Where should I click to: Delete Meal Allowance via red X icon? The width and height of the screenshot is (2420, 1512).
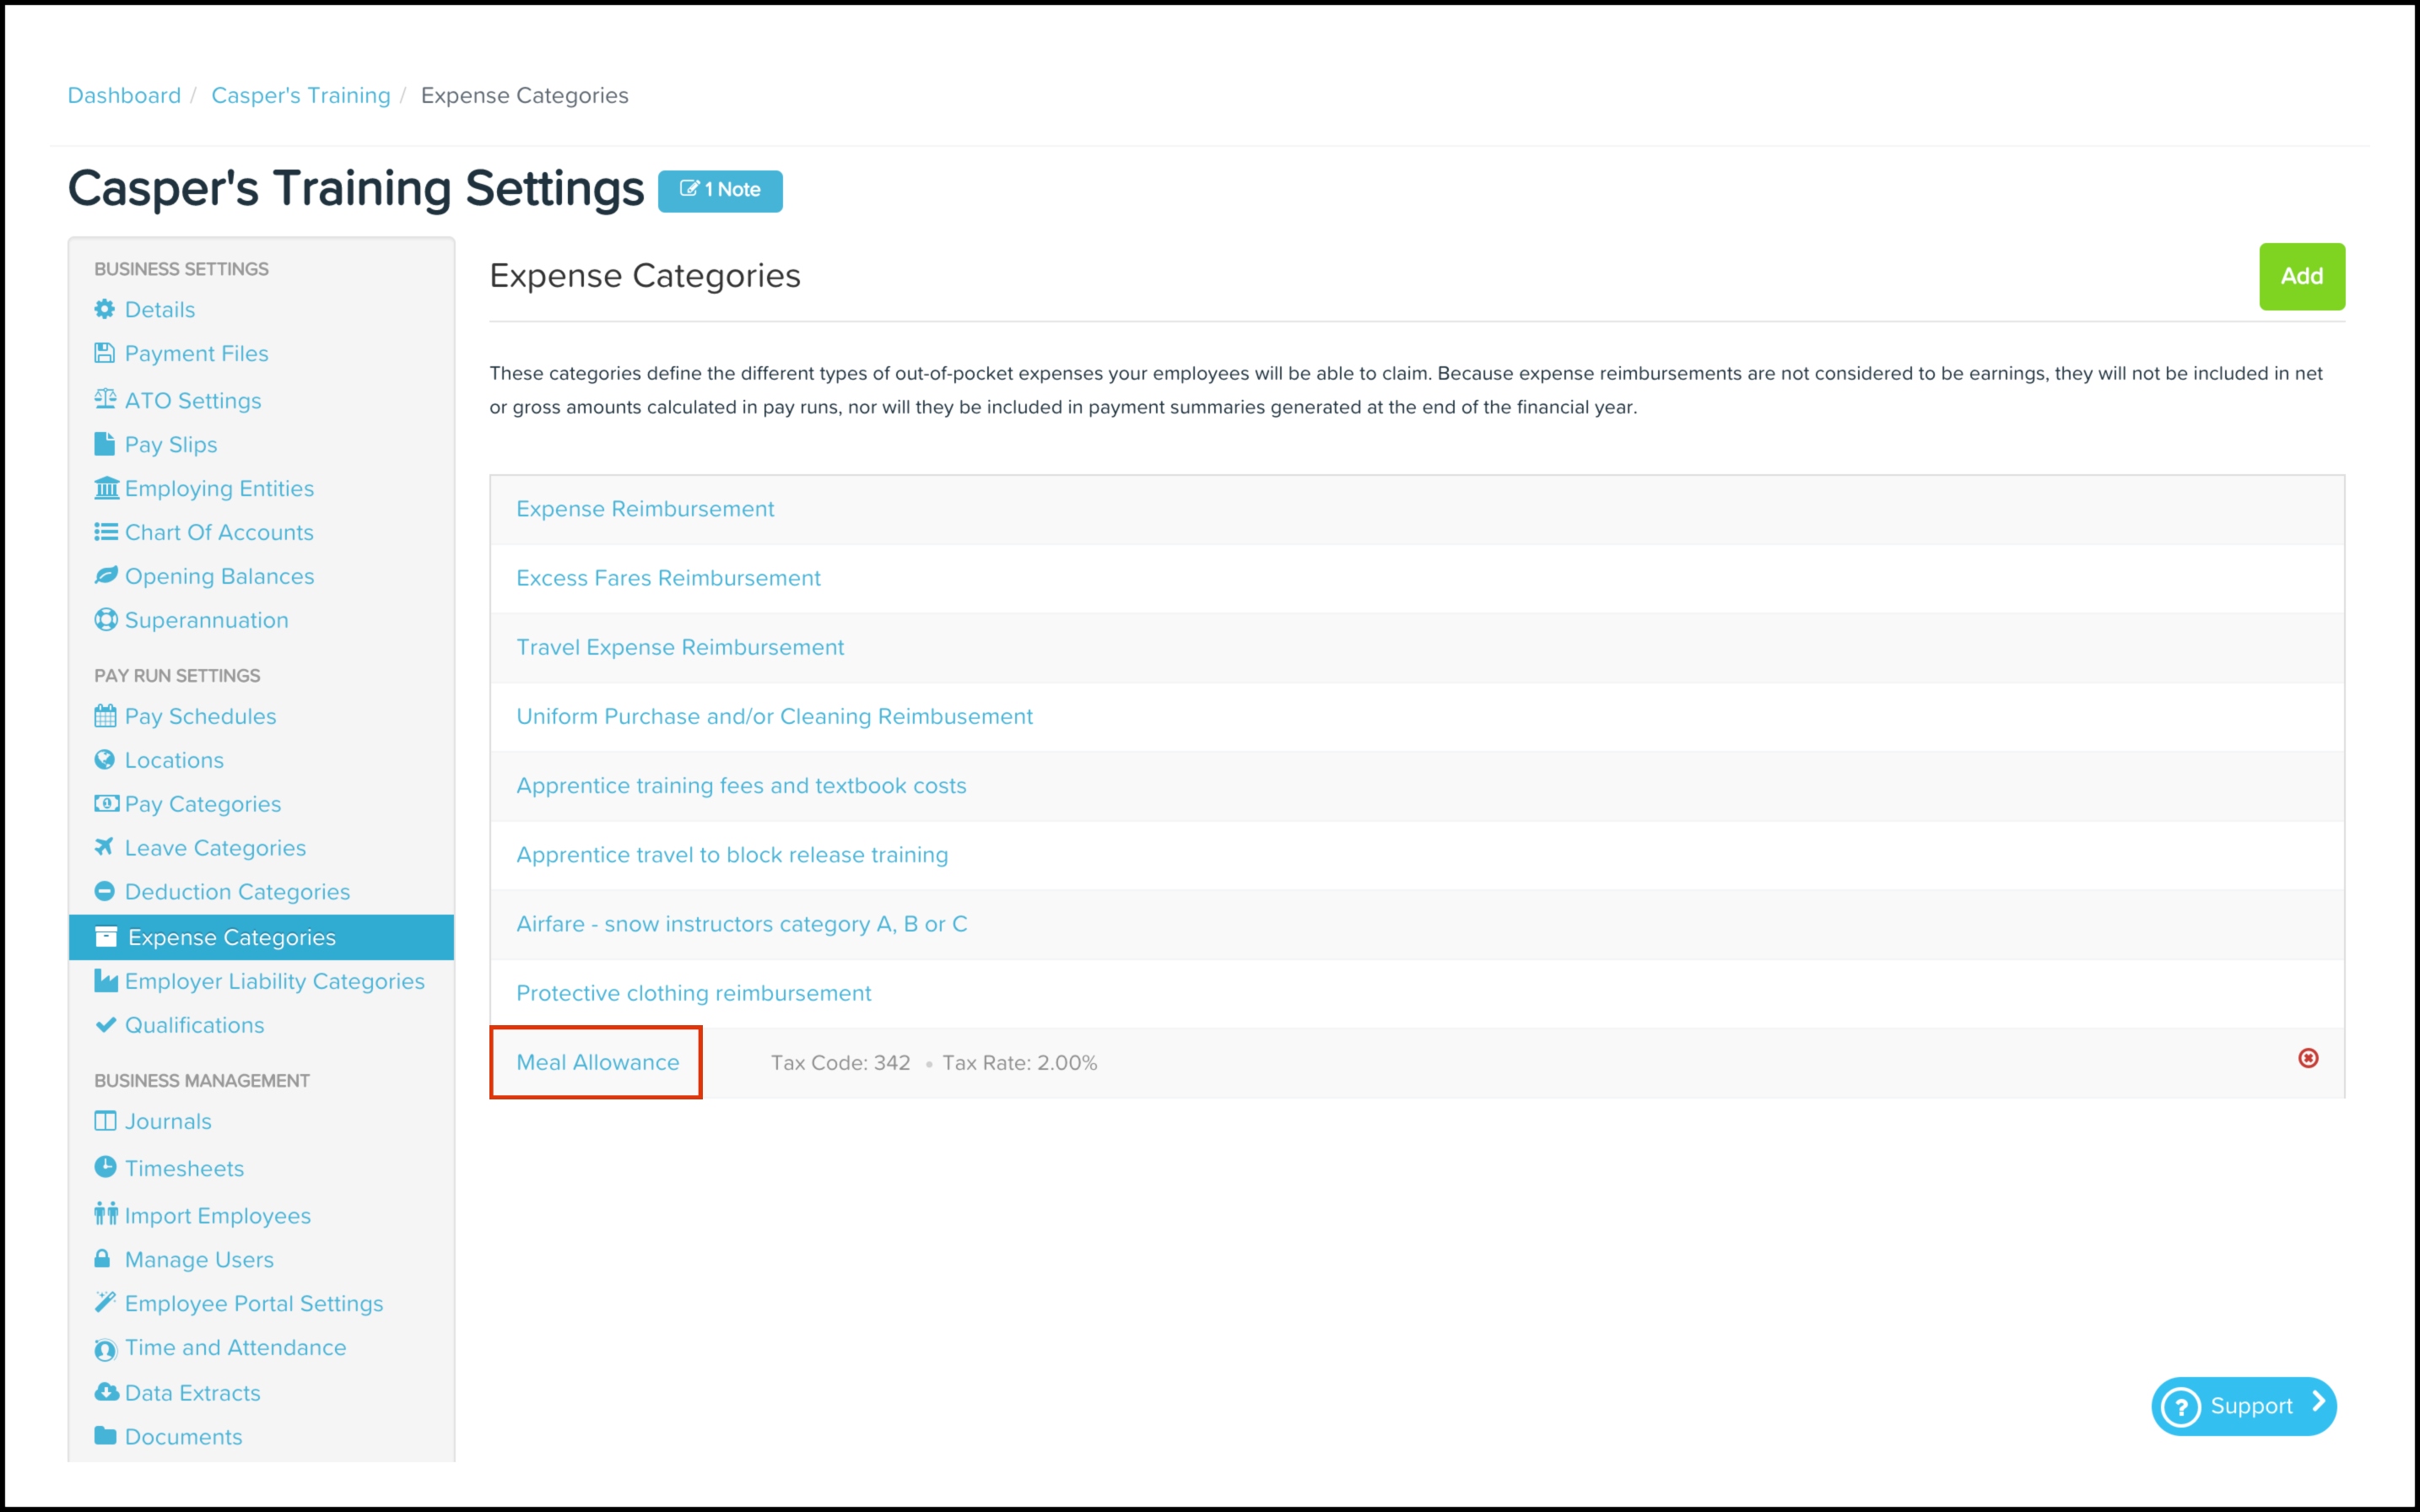2308,1058
